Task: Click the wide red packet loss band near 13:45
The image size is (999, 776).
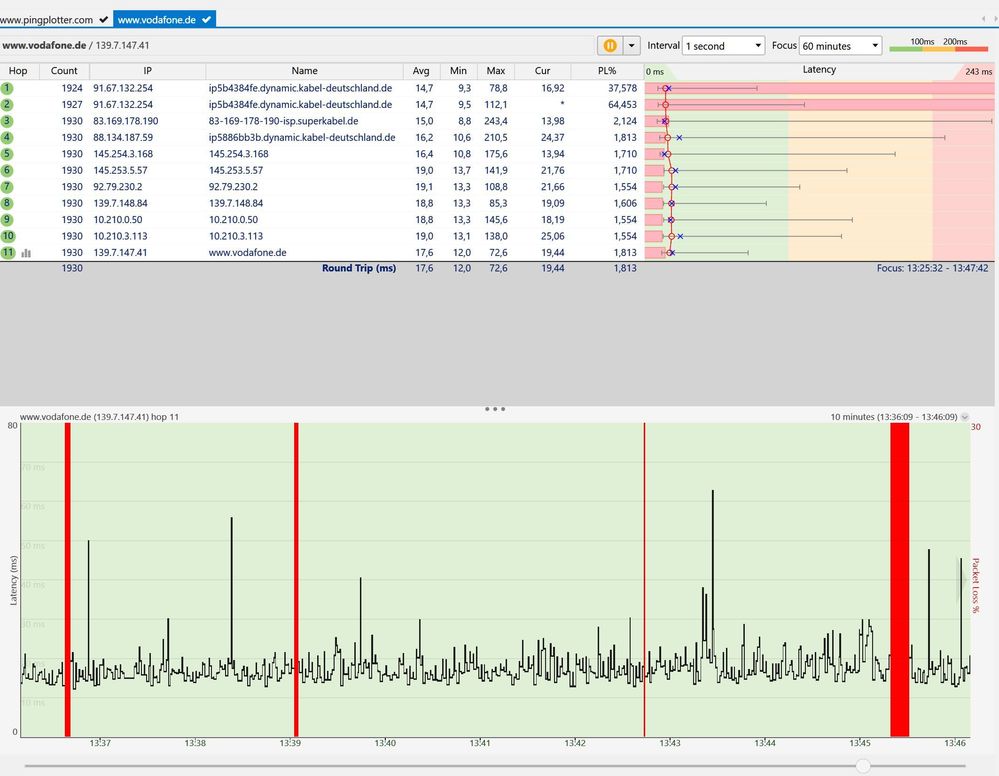Action: (x=899, y=580)
